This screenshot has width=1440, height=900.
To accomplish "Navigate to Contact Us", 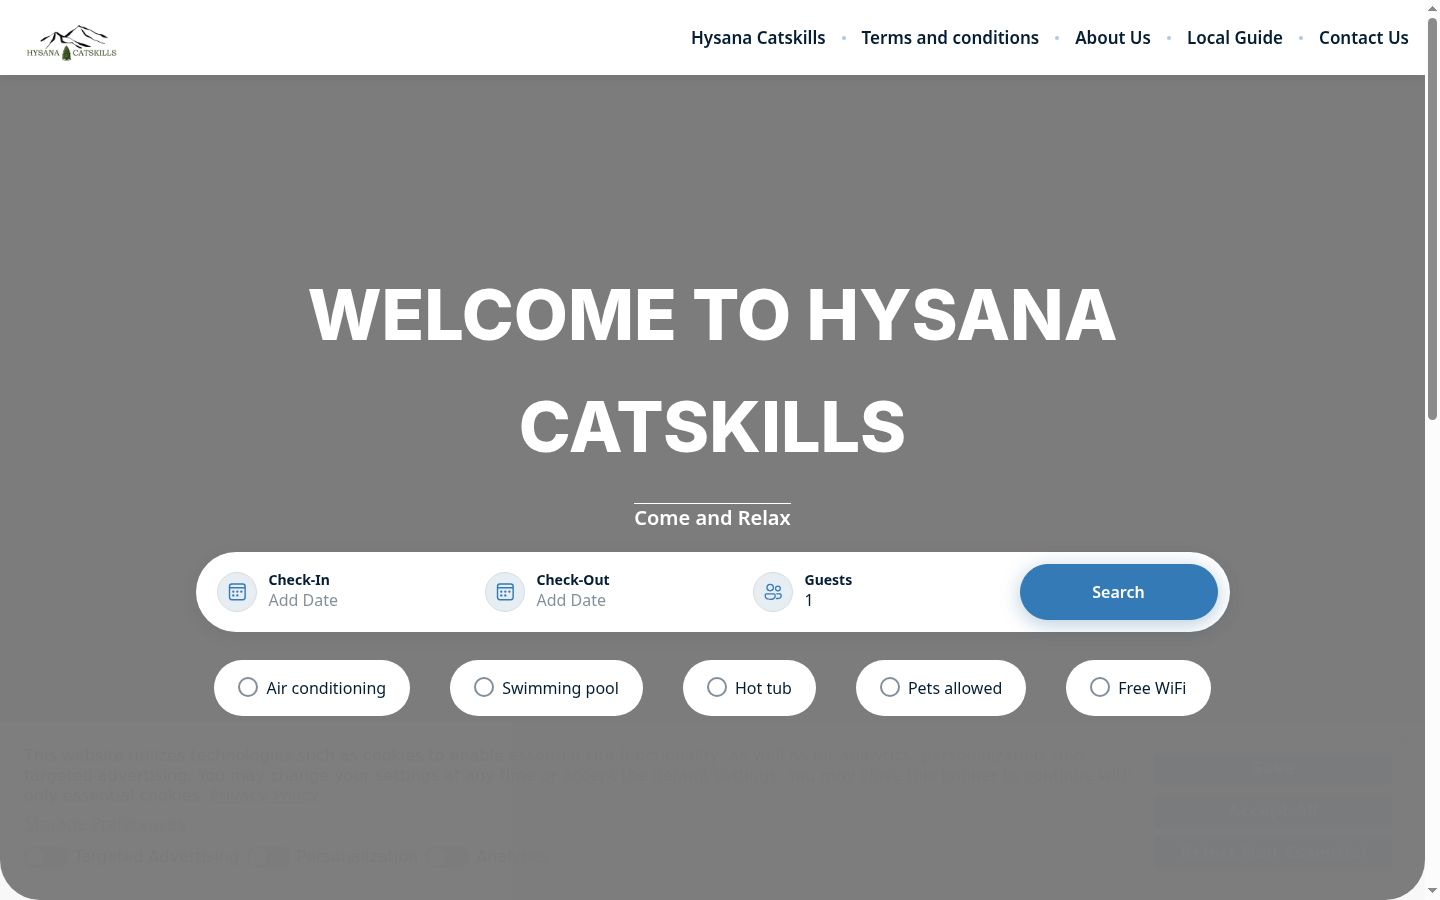I will click(1364, 38).
